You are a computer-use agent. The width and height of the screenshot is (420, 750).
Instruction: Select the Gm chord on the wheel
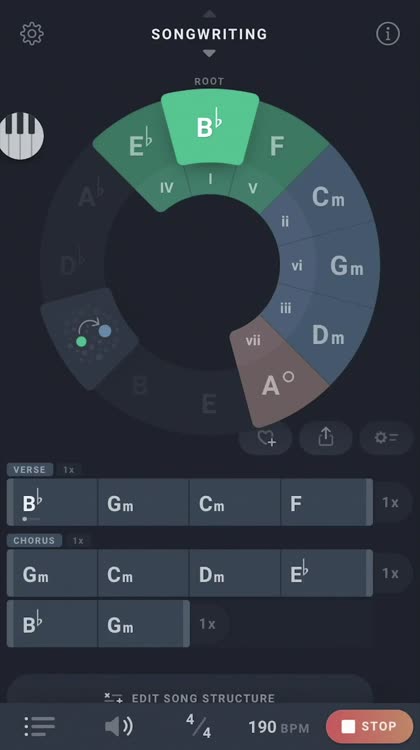click(x=346, y=266)
